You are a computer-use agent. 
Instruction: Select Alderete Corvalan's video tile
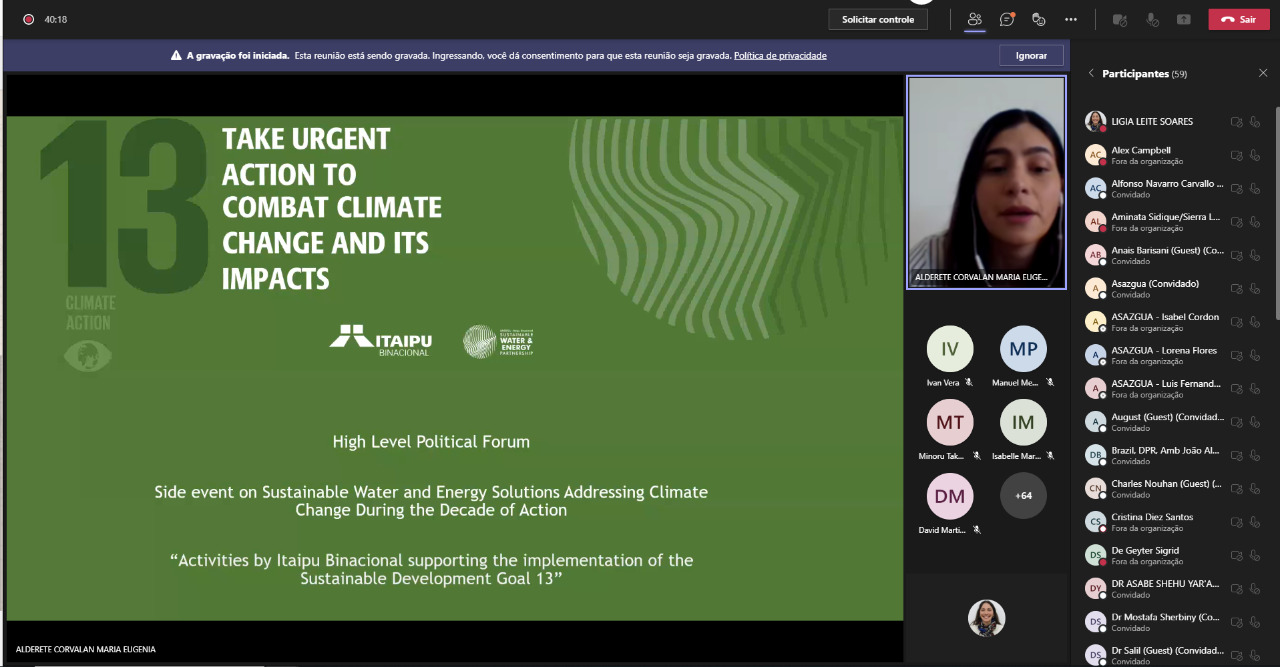click(x=987, y=183)
